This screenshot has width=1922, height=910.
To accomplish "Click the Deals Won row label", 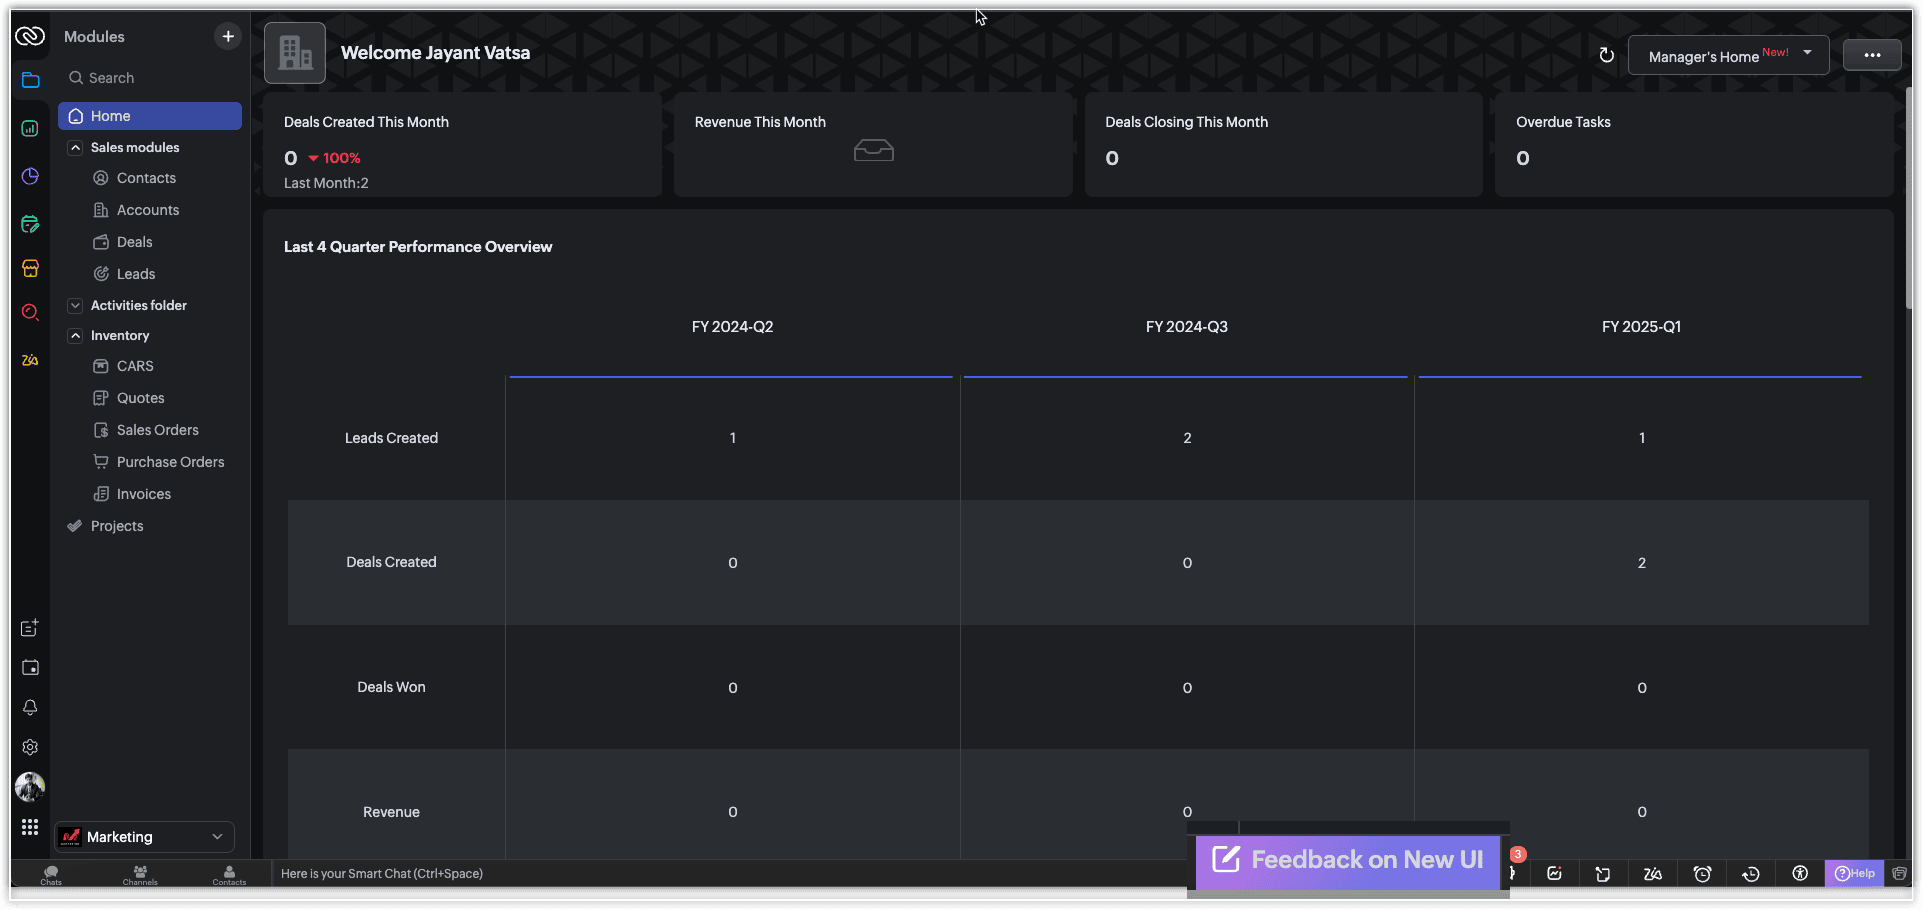I will pyautogui.click(x=391, y=687).
